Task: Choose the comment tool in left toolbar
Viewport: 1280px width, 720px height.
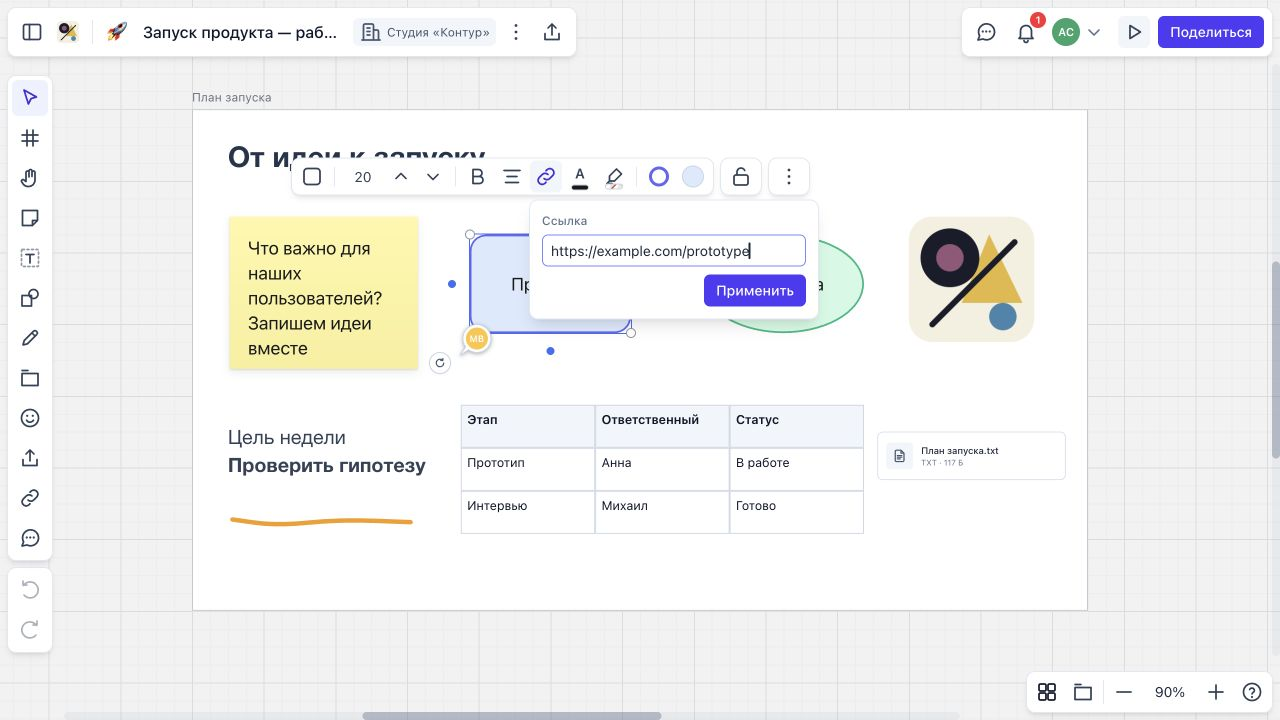Action: [x=30, y=538]
